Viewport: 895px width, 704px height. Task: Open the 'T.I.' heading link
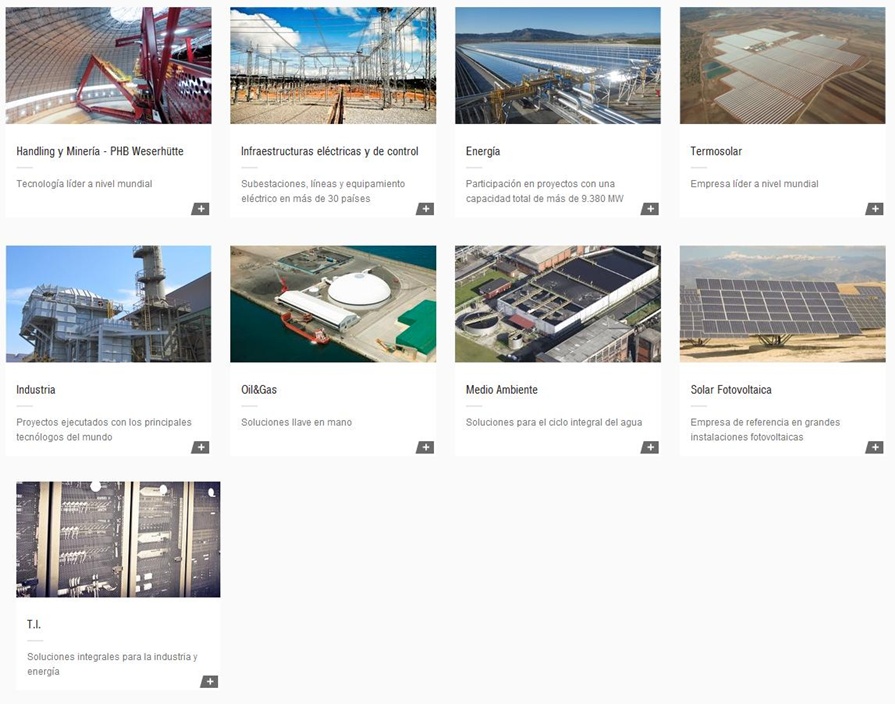[x=34, y=625]
